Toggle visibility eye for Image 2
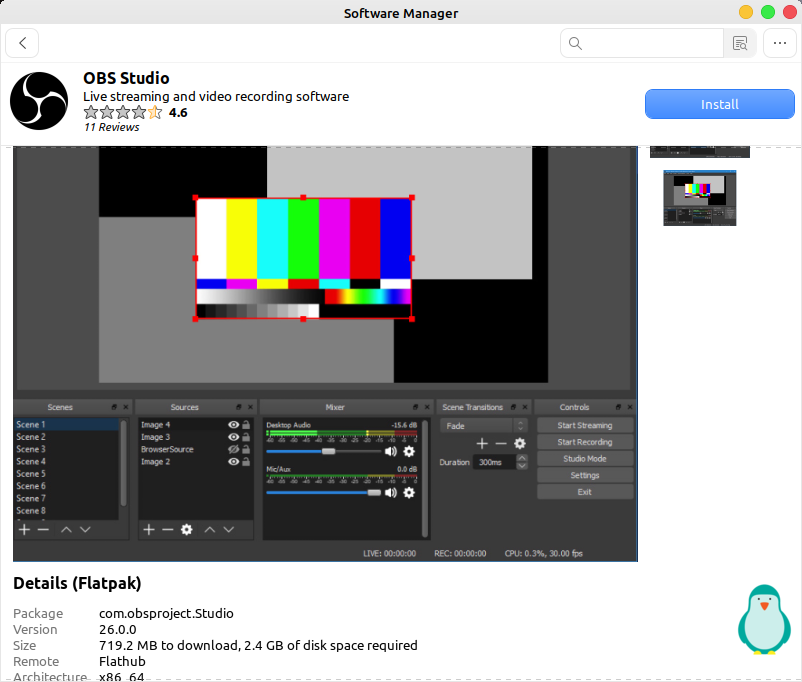Image resolution: width=802 pixels, height=682 pixels. tap(233, 461)
